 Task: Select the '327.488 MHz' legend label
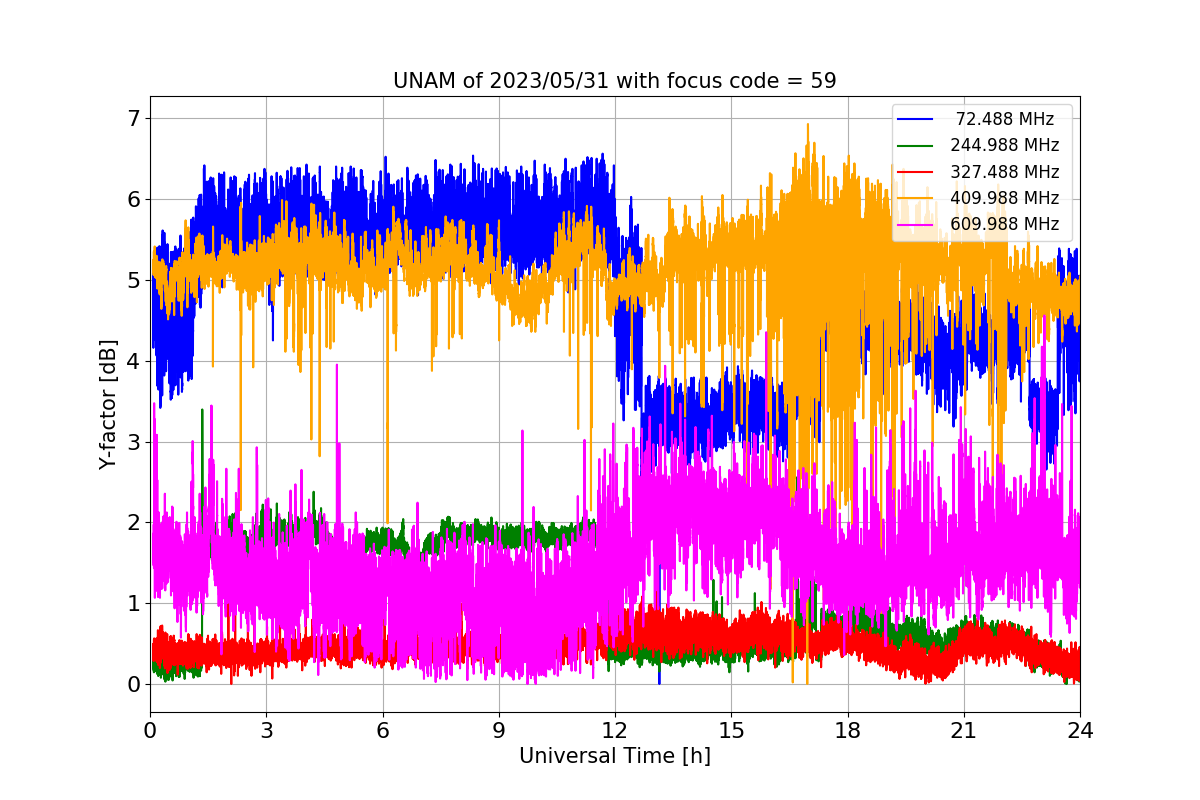click(x=1004, y=172)
